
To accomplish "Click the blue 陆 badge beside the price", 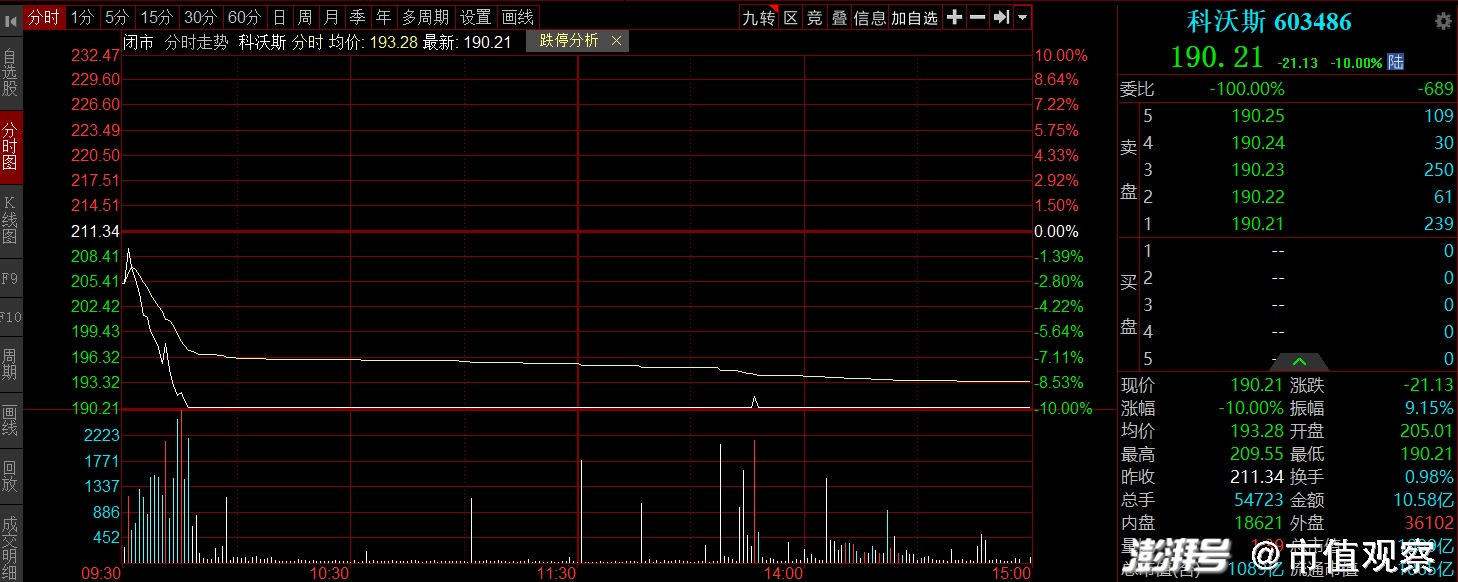I will point(1396,62).
